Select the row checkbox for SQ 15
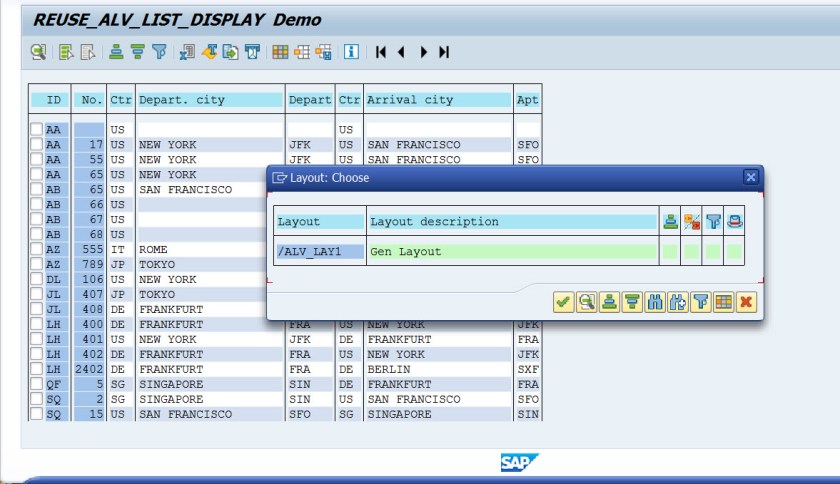840x484 pixels. pos(37,414)
